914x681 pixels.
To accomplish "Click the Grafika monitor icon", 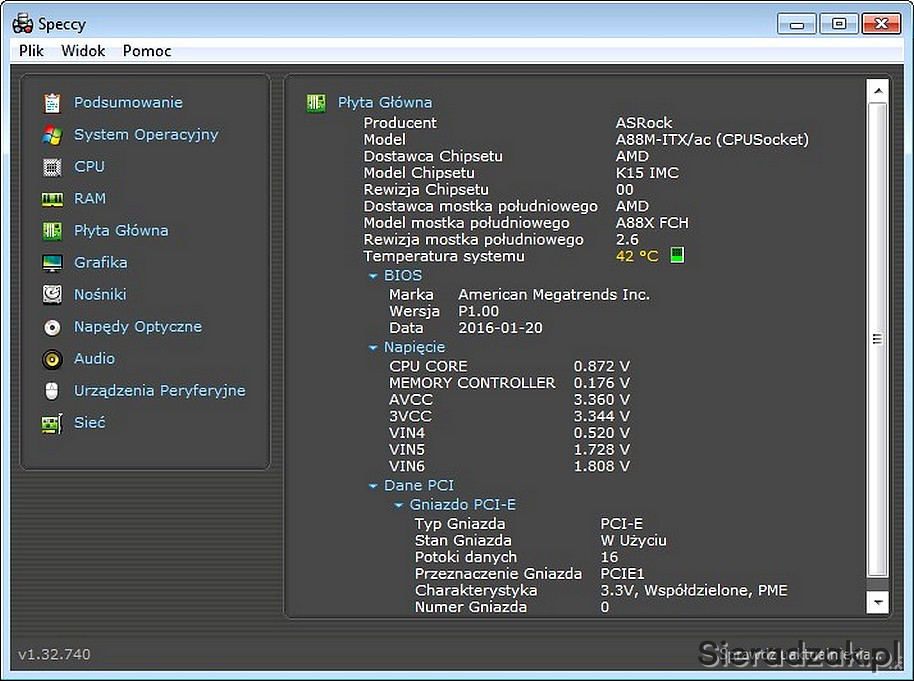I will [52, 263].
